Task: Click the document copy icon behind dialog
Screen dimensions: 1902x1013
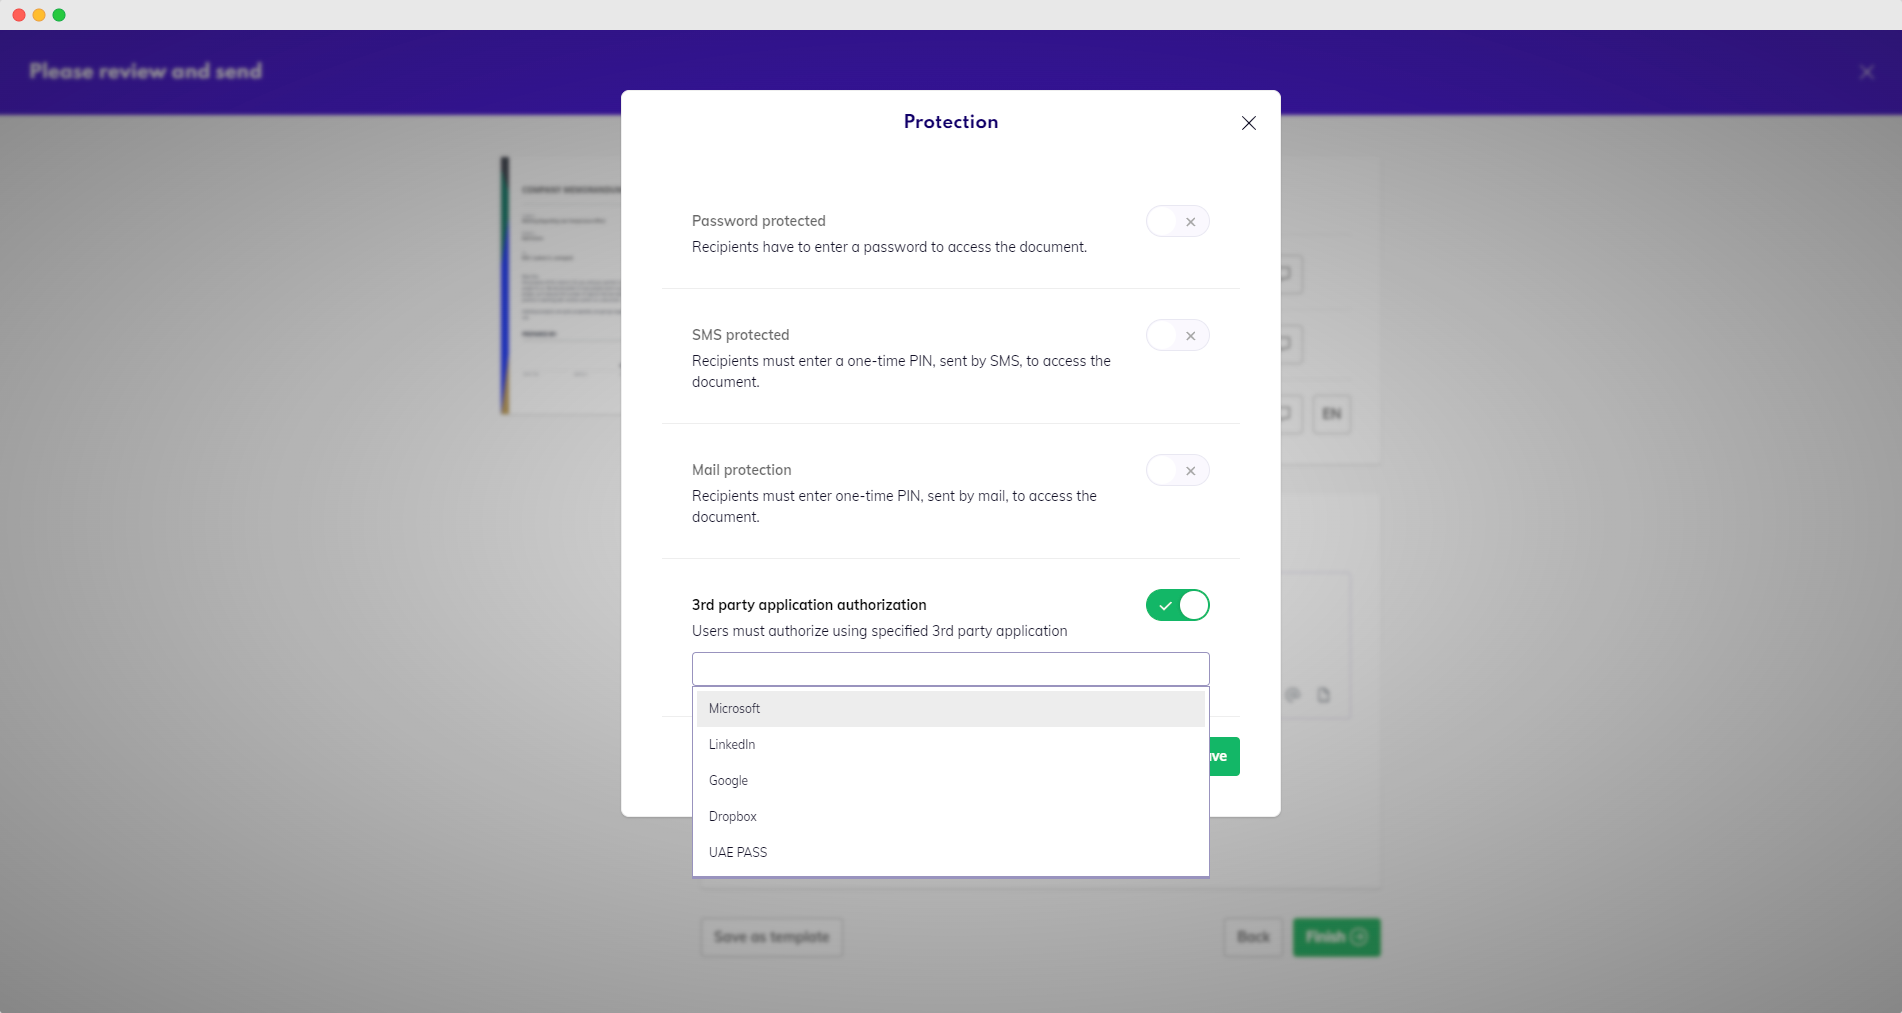Action: (x=1323, y=695)
